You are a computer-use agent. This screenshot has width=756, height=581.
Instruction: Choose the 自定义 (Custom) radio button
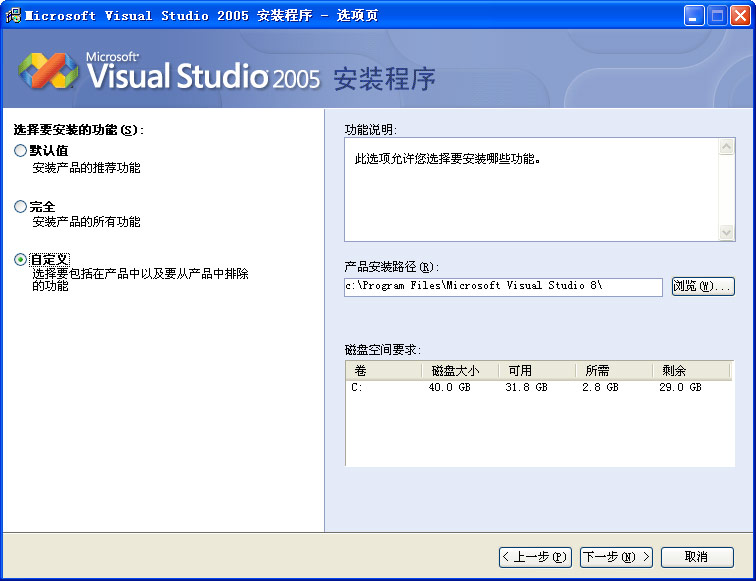pos(20,260)
